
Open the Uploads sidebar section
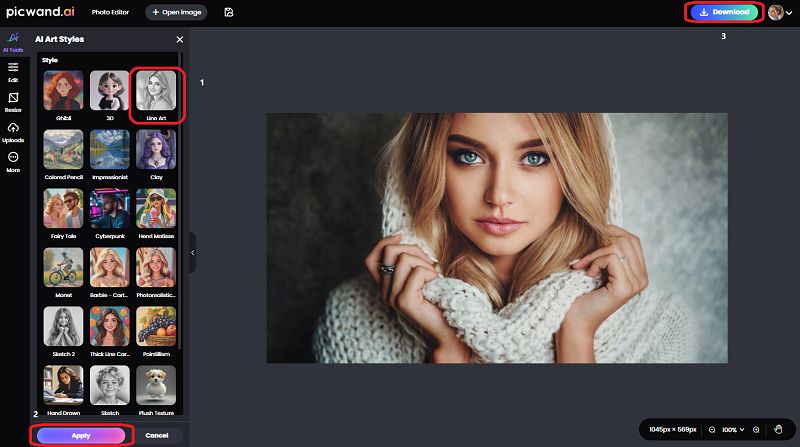pos(13,133)
